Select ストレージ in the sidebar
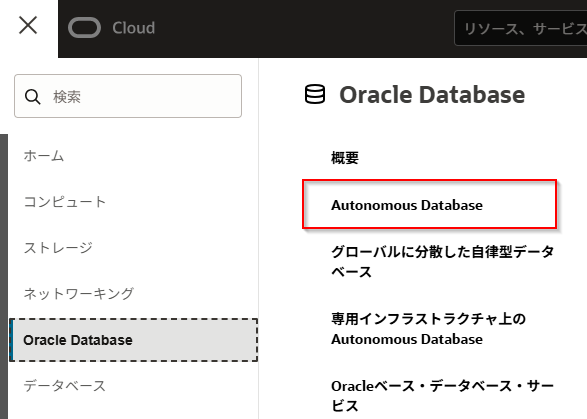This screenshot has width=587, height=419. click(58, 248)
